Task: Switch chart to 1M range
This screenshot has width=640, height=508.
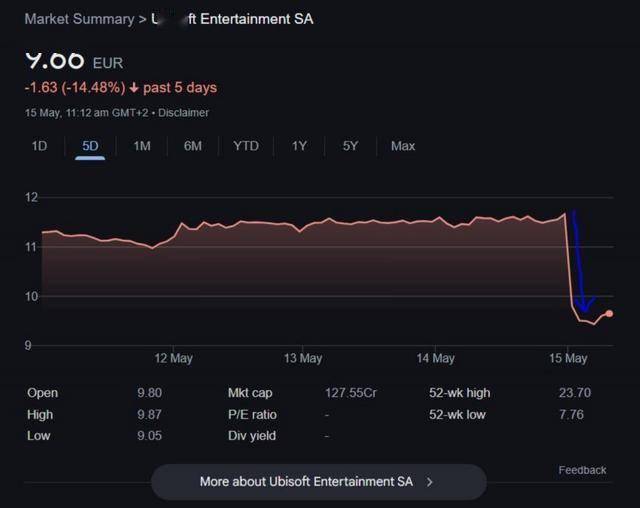Action: 142,146
